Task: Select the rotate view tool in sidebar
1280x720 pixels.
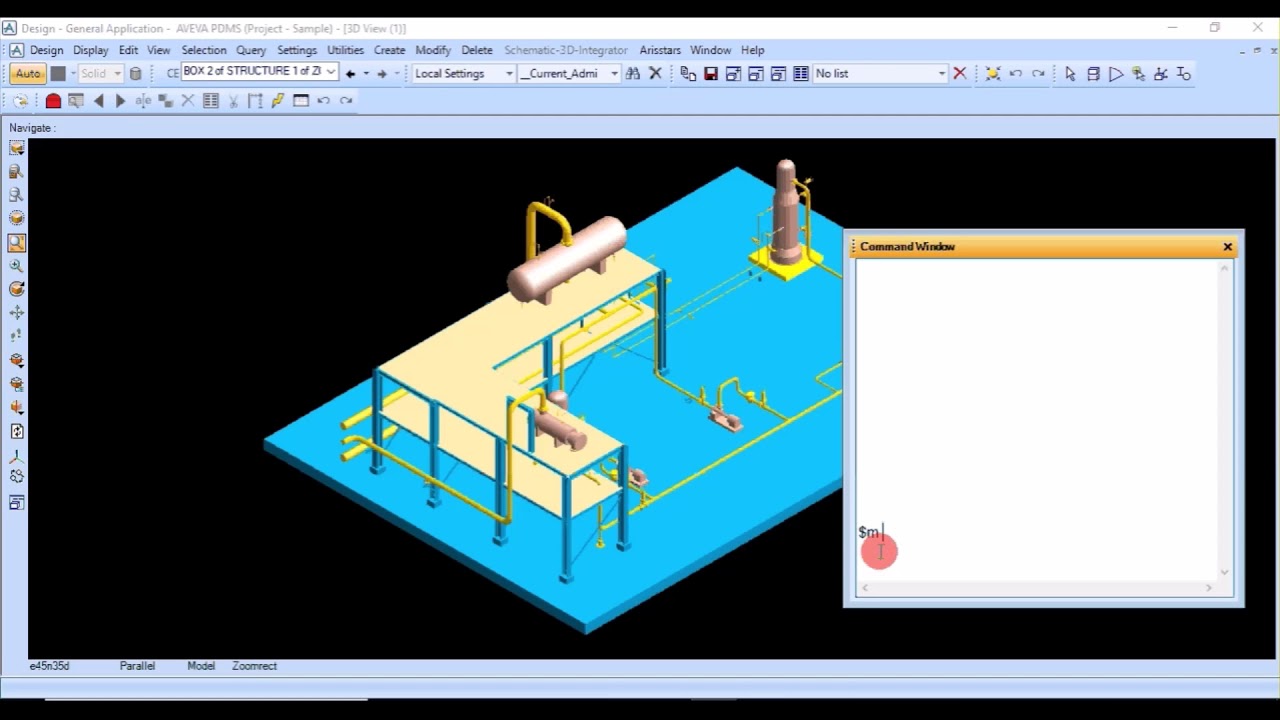Action: tap(17, 289)
